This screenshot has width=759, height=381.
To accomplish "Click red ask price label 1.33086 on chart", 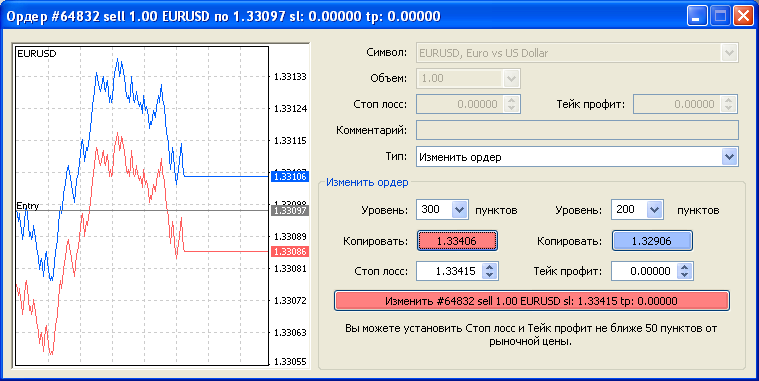I will [x=290, y=252].
